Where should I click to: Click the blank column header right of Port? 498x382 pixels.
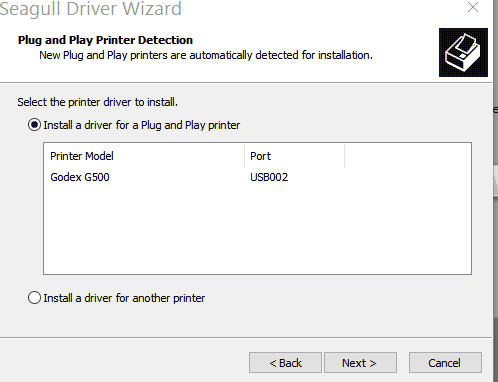click(408, 156)
